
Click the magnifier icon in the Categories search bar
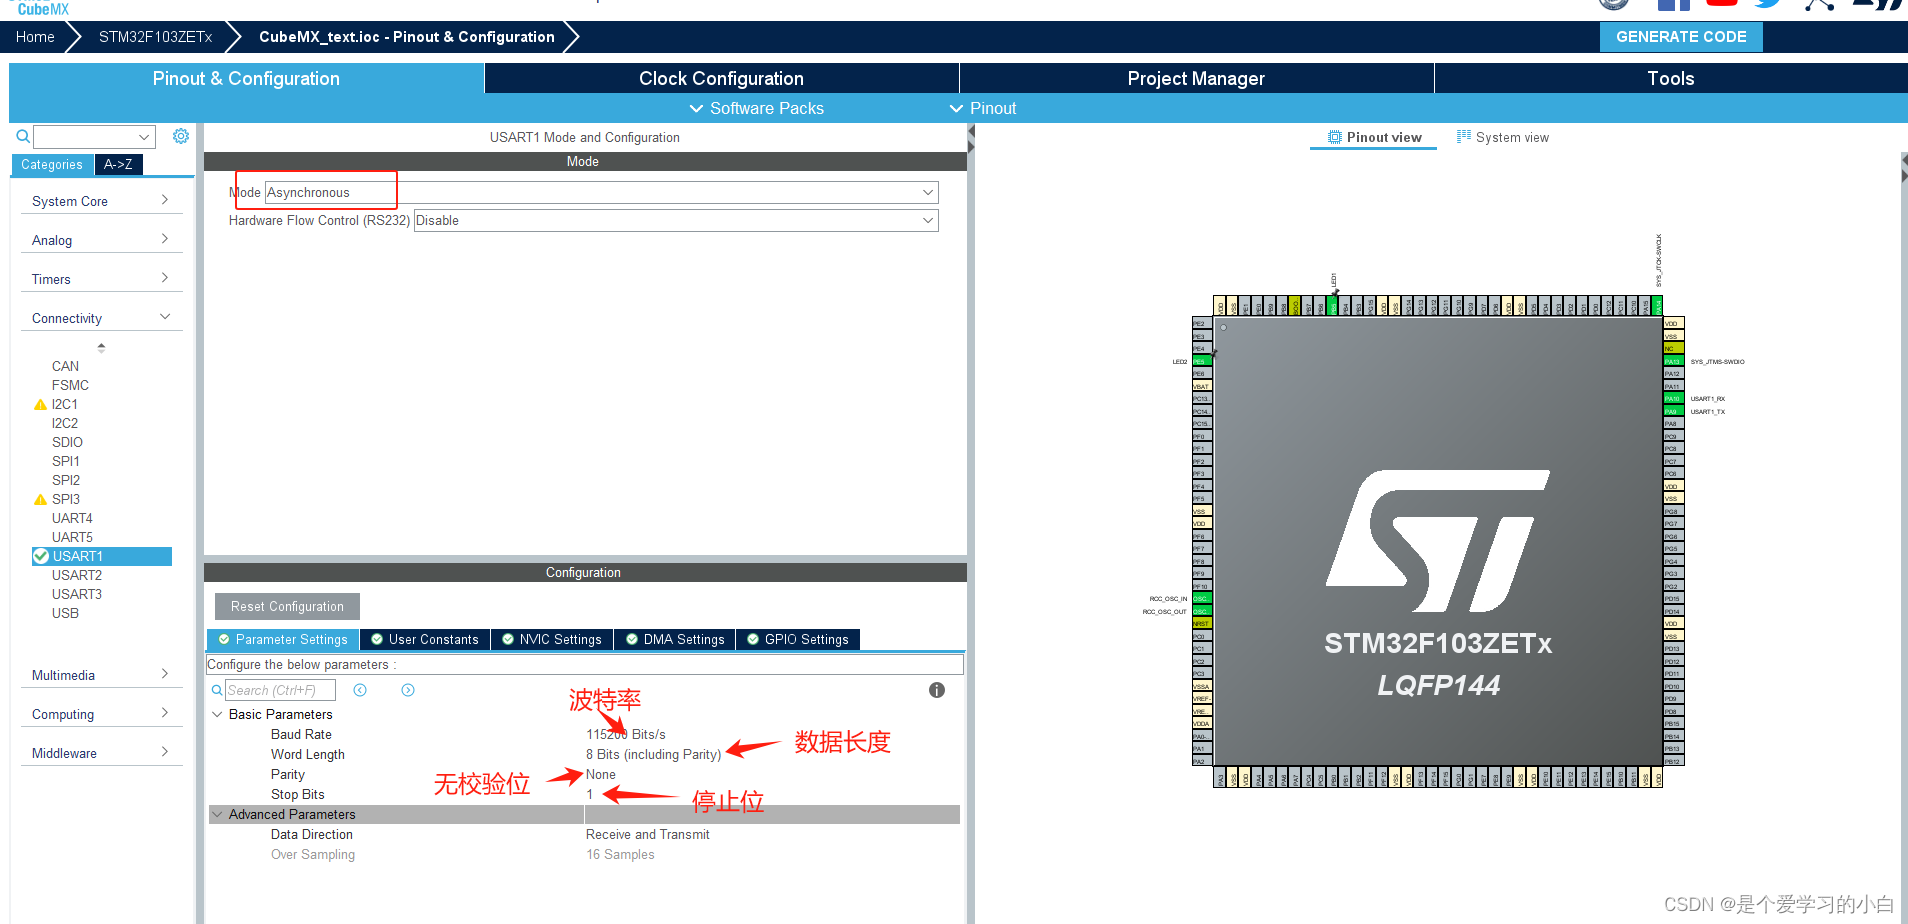[x=22, y=136]
